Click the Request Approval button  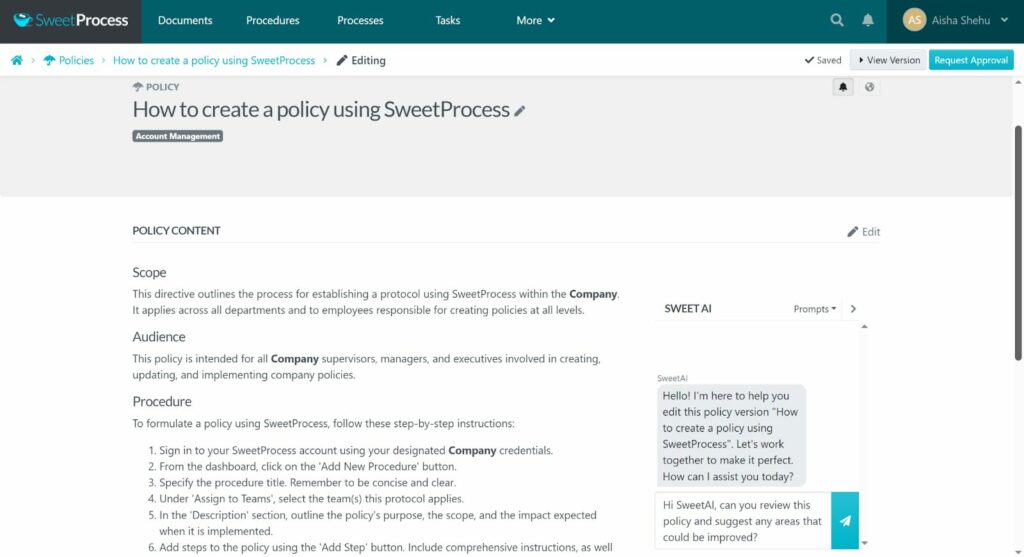[971, 60]
